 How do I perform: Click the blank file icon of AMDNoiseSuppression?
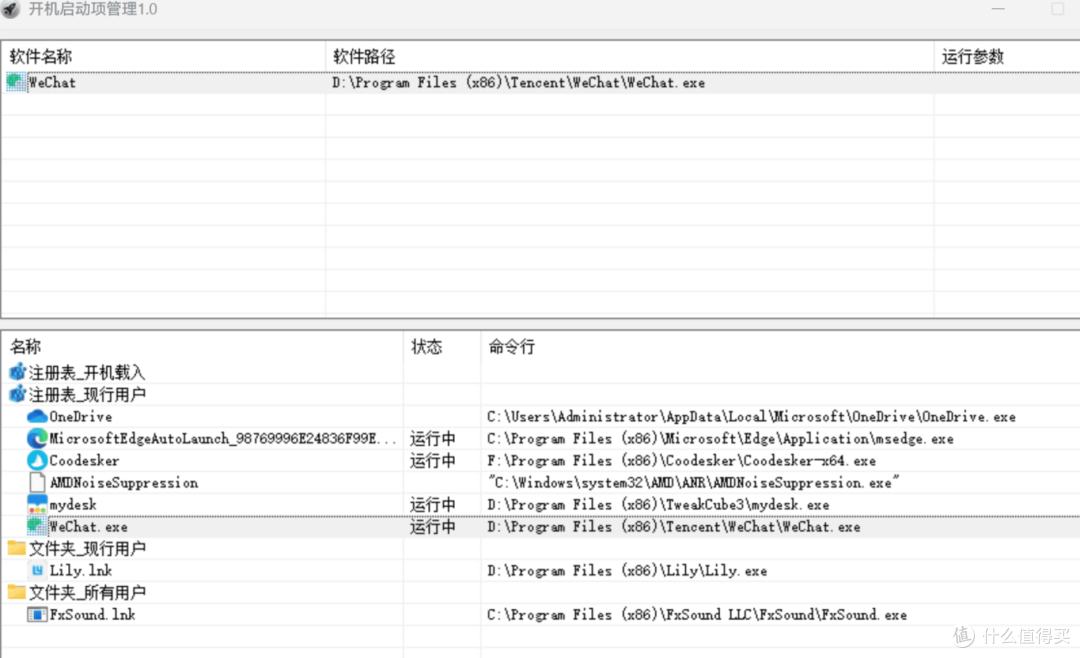(x=37, y=482)
